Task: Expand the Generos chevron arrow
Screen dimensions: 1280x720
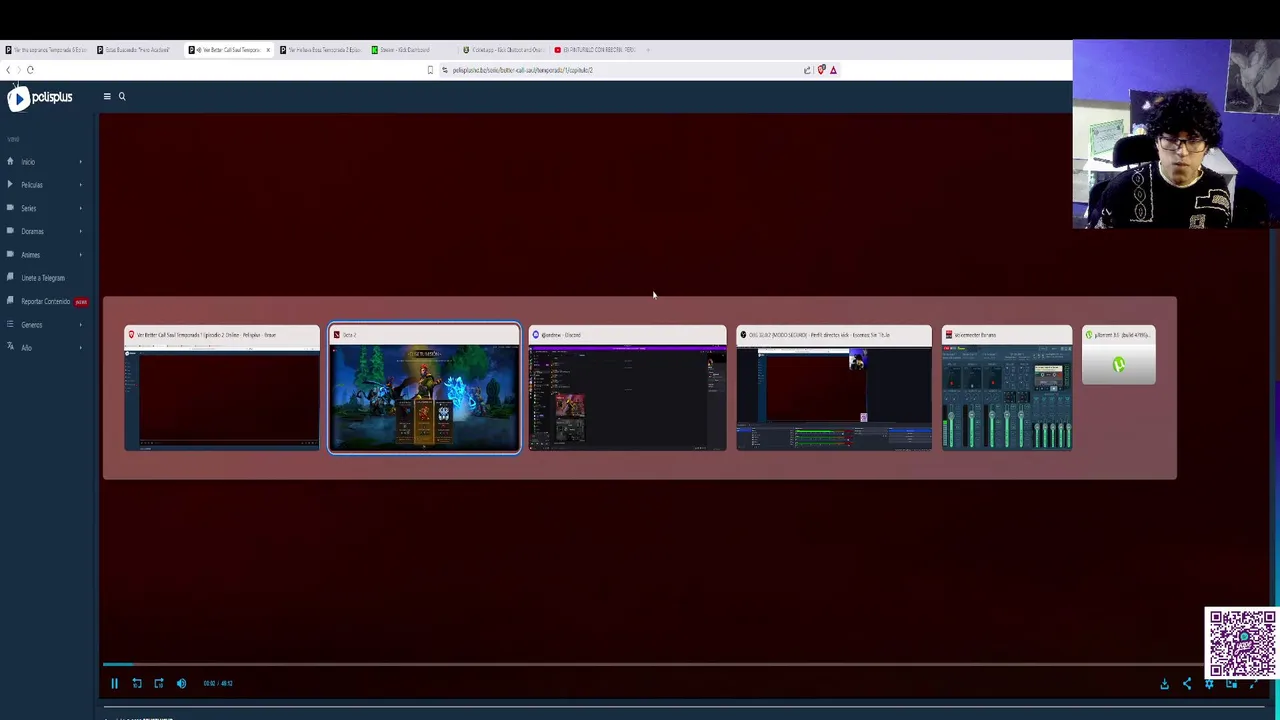Action: (81, 325)
